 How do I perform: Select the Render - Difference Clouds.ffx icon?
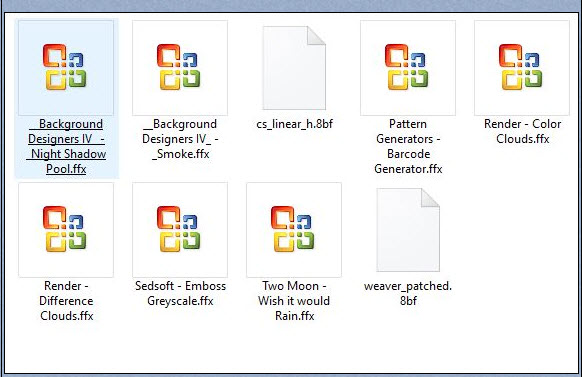click(66, 230)
